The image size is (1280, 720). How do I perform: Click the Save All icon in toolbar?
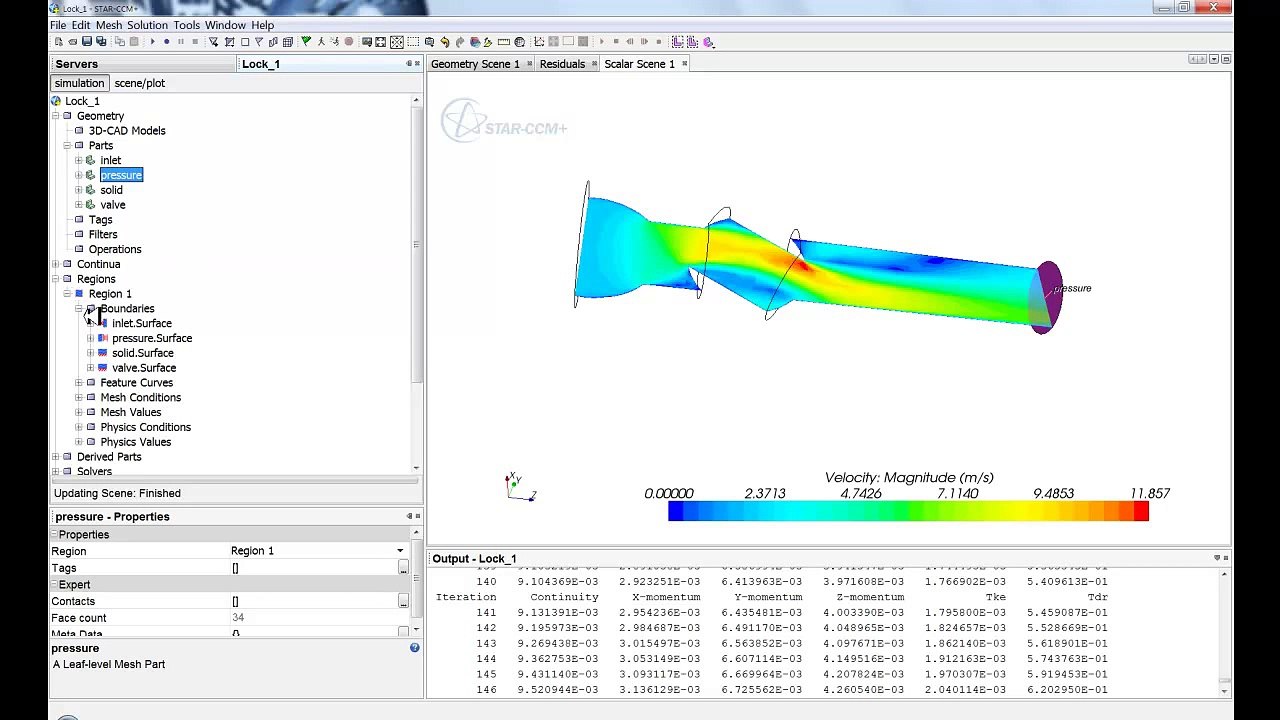click(101, 42)
